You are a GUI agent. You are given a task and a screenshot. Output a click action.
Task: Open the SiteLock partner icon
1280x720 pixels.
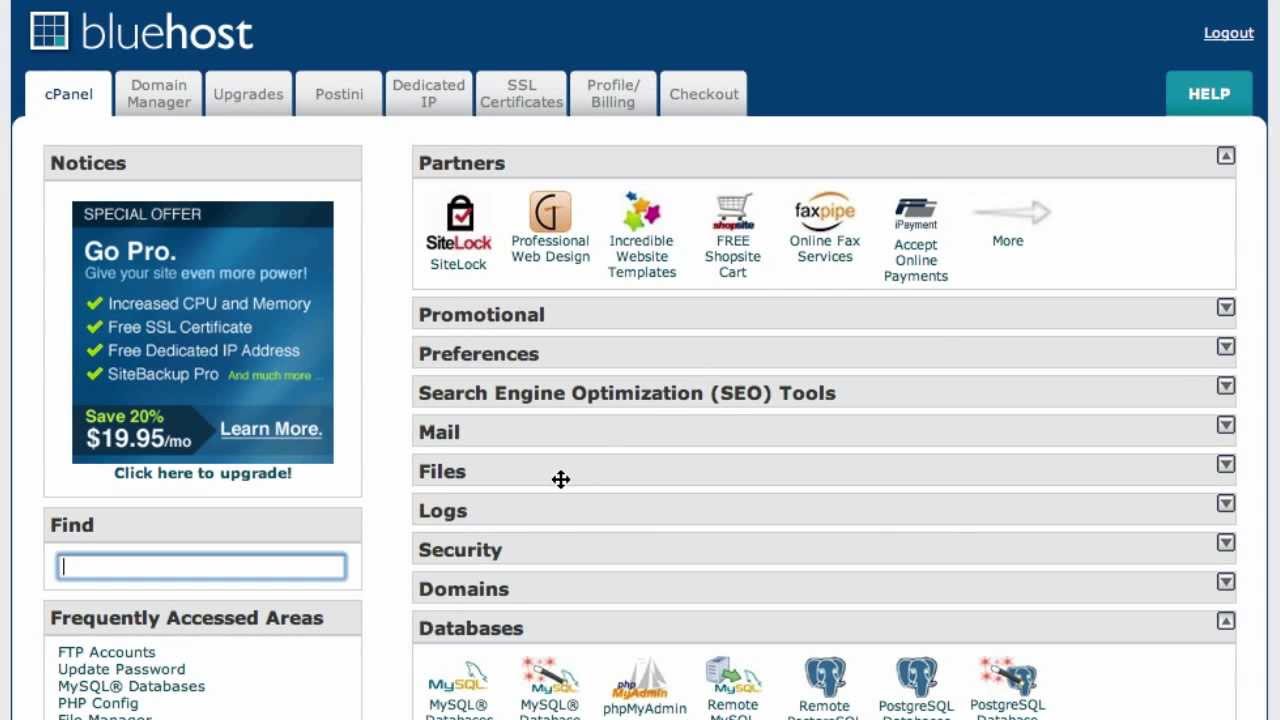[459, 222]
